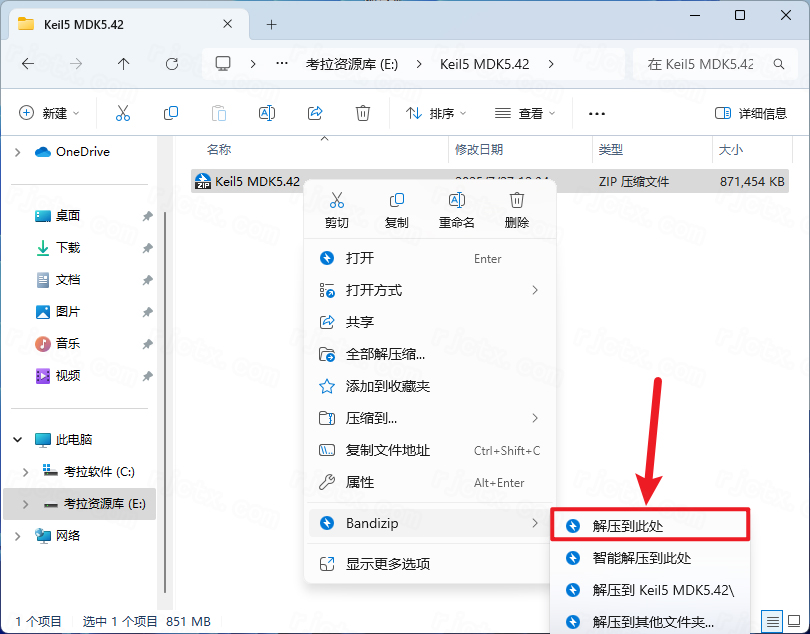The image size is (810, 634).
Task: Select the Rename icon in the toolbar
Action: point(267,112)
